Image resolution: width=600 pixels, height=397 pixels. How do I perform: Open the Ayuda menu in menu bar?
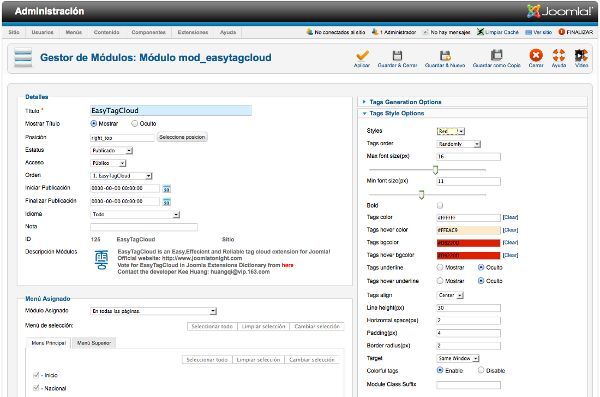click(228, 32)
